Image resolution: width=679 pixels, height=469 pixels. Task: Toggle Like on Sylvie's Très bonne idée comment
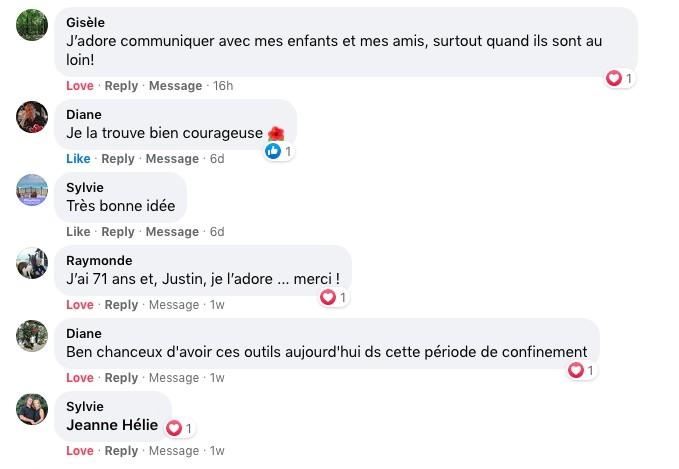78,232
